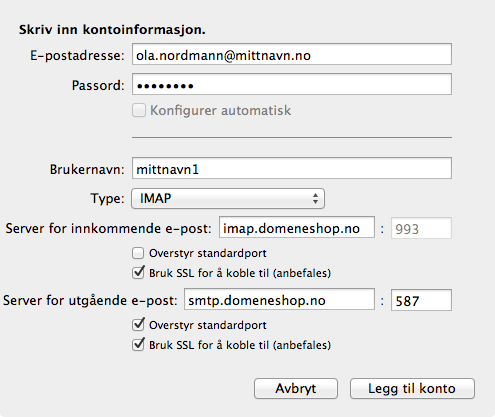495x417 pixels.
Task: Open the Type dropdown showing IMAP
Action: point(228,199)
